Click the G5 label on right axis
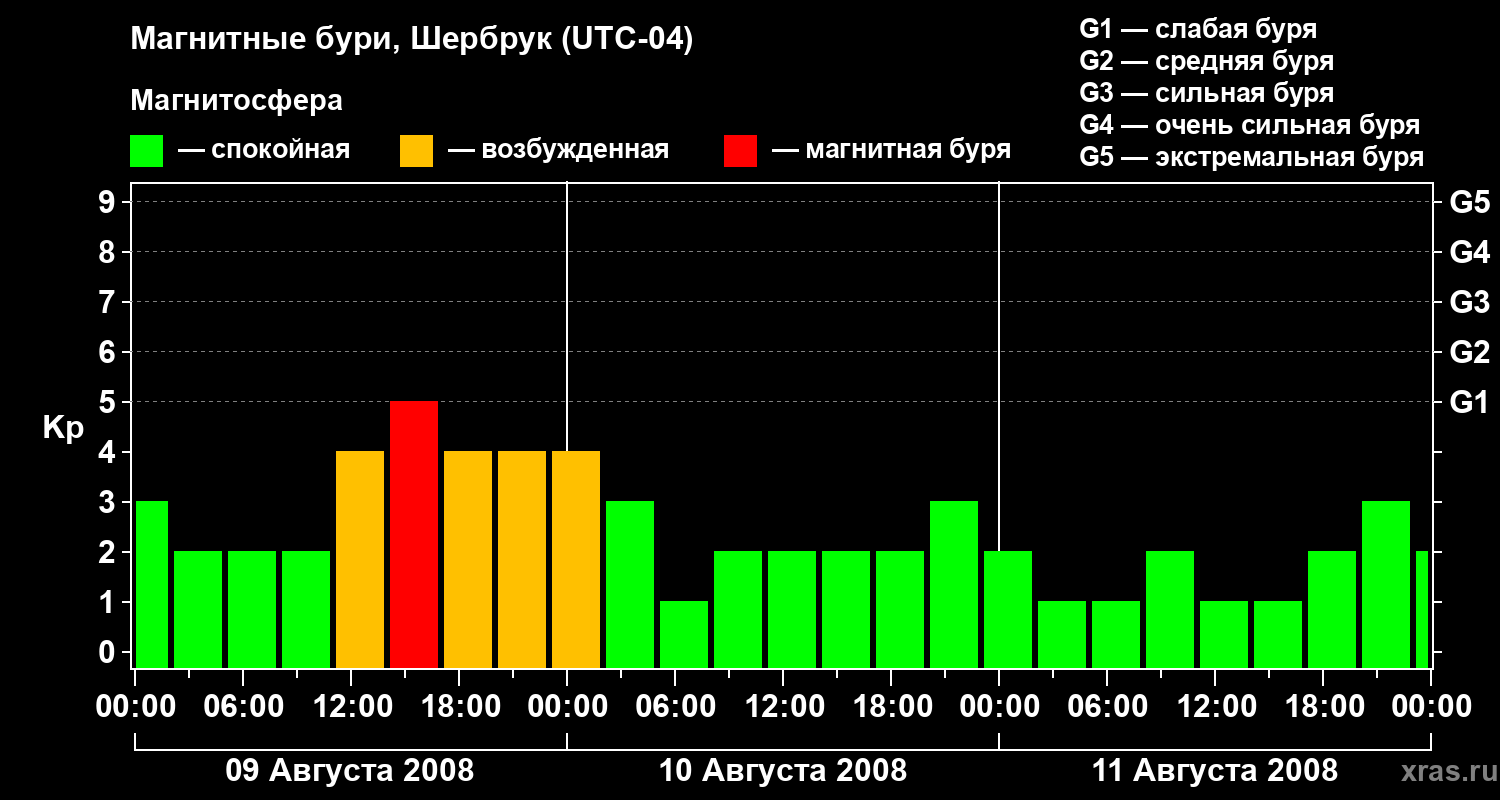 (1469, 203)
